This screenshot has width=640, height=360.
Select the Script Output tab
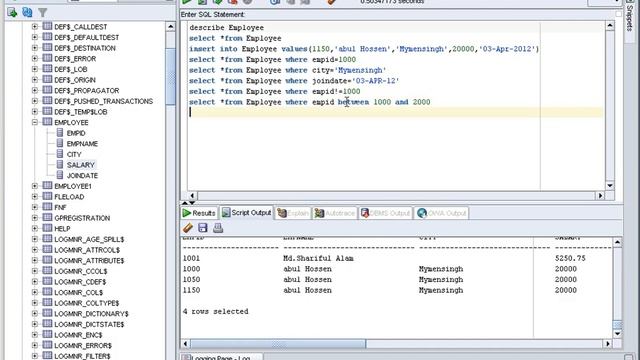(x=247, y=213)
